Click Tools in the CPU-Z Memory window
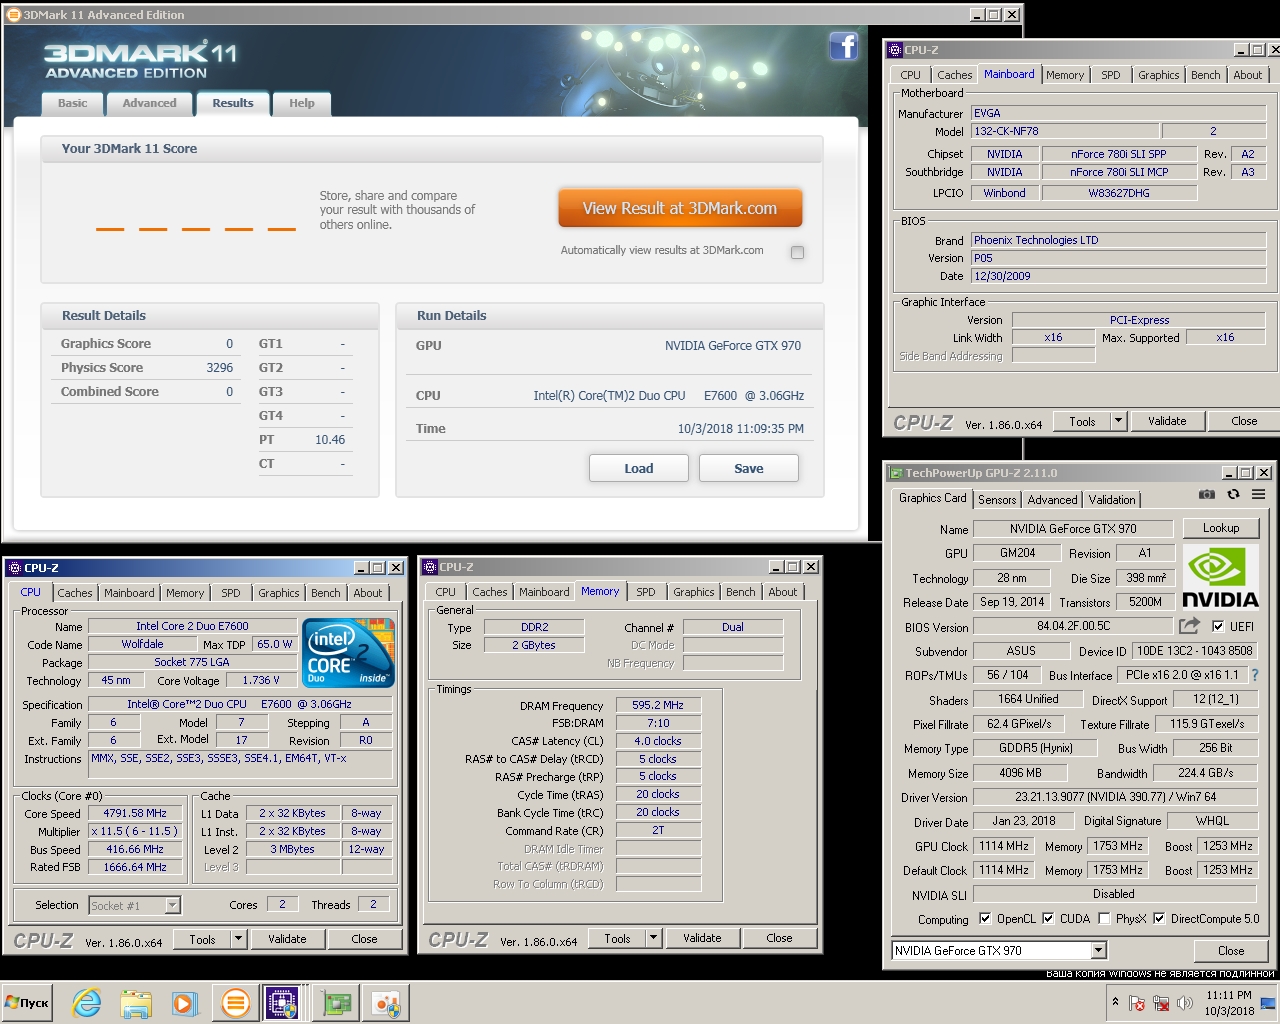This screenshot has height=1024, width=1280. point(617,938)
